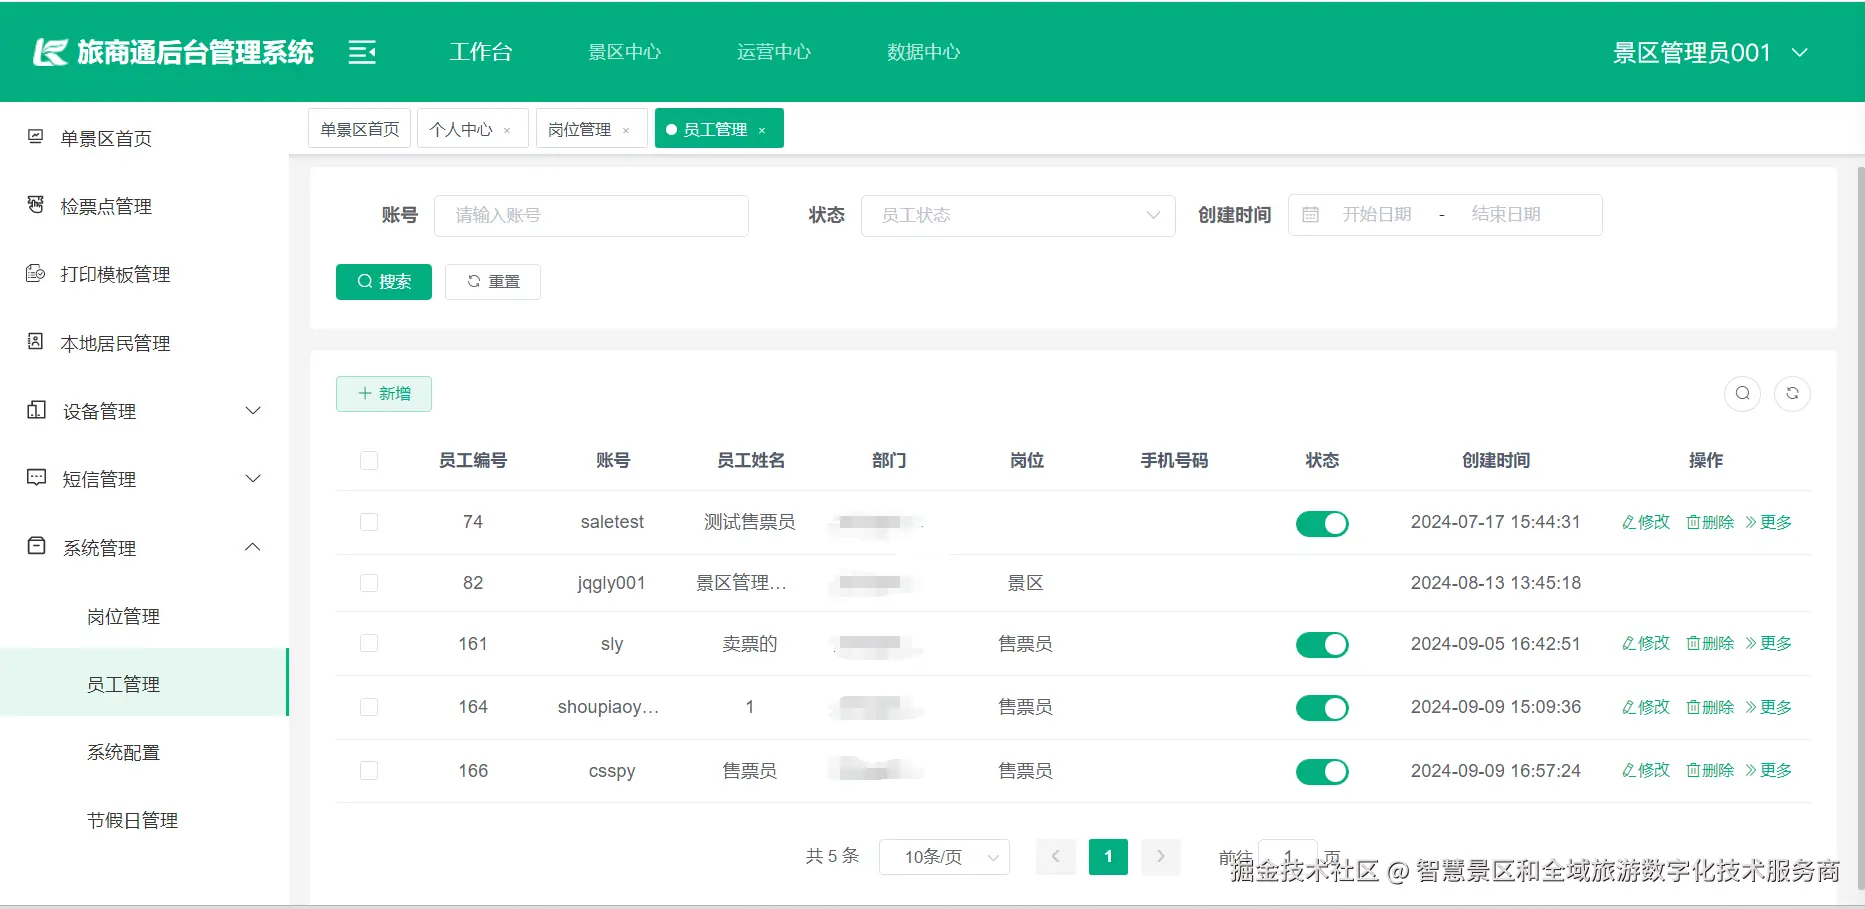
Task: Check the row checkbox for employee 161
Action: pos(369,643)
